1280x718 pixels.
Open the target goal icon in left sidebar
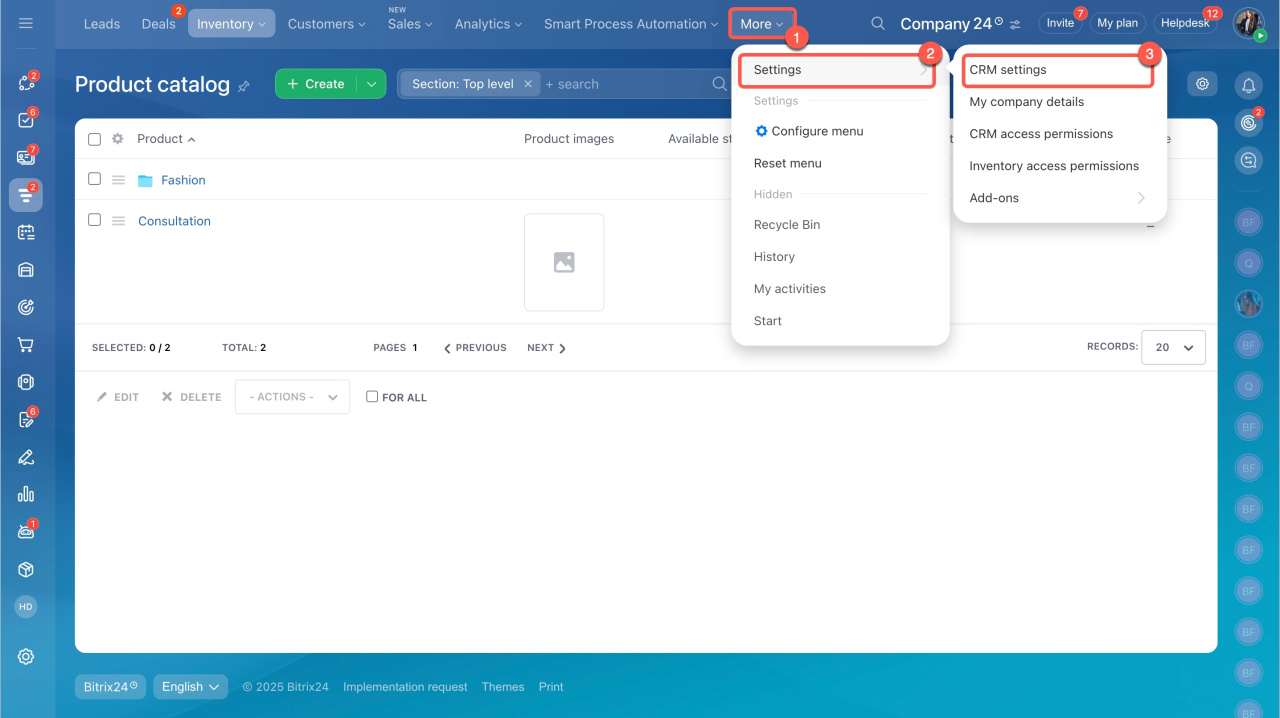tap(26, 307)
